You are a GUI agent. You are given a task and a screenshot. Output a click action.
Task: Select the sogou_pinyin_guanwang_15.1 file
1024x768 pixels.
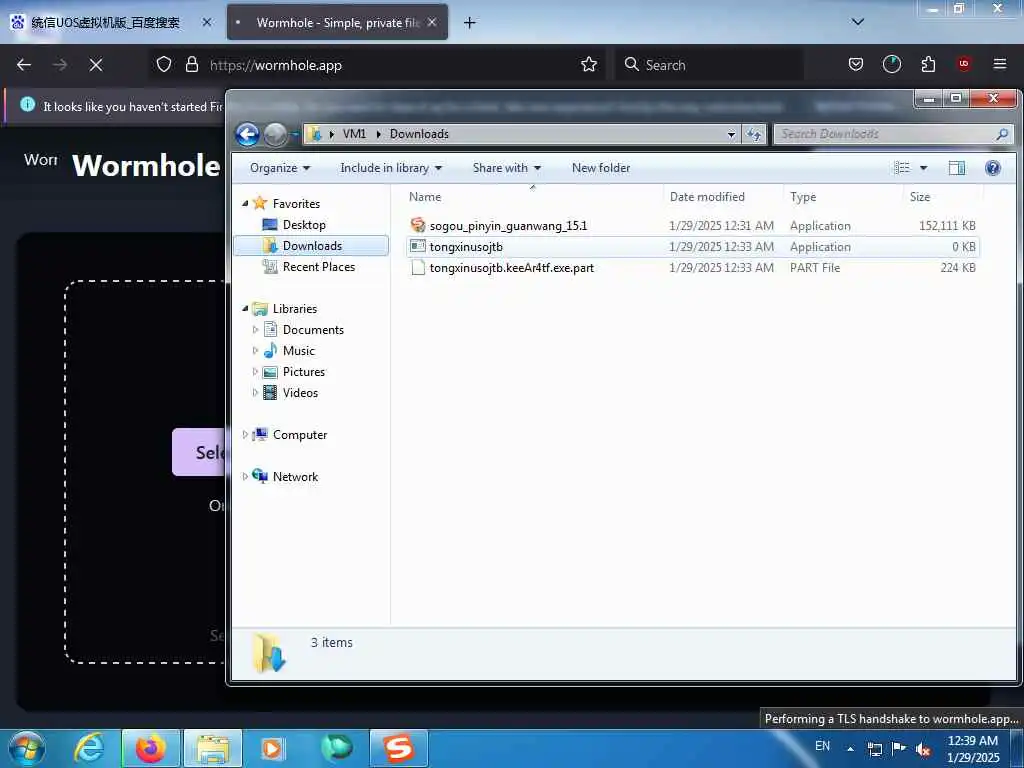(x=508, y=226)
